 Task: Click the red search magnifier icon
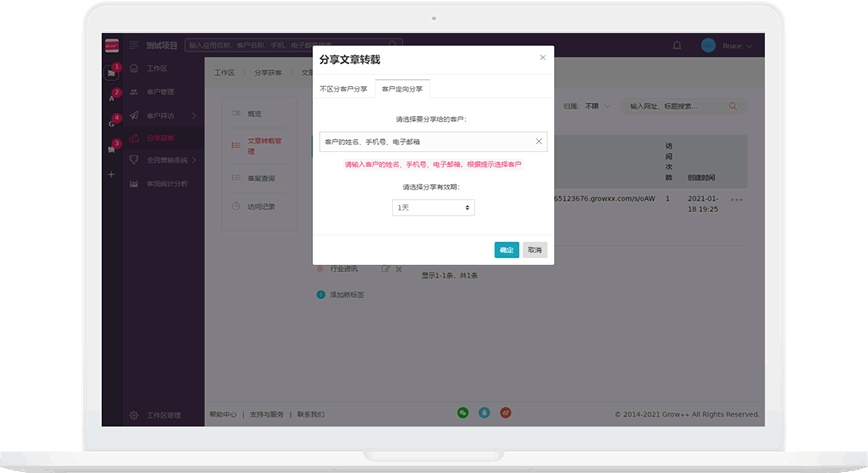tap(733, 106)
